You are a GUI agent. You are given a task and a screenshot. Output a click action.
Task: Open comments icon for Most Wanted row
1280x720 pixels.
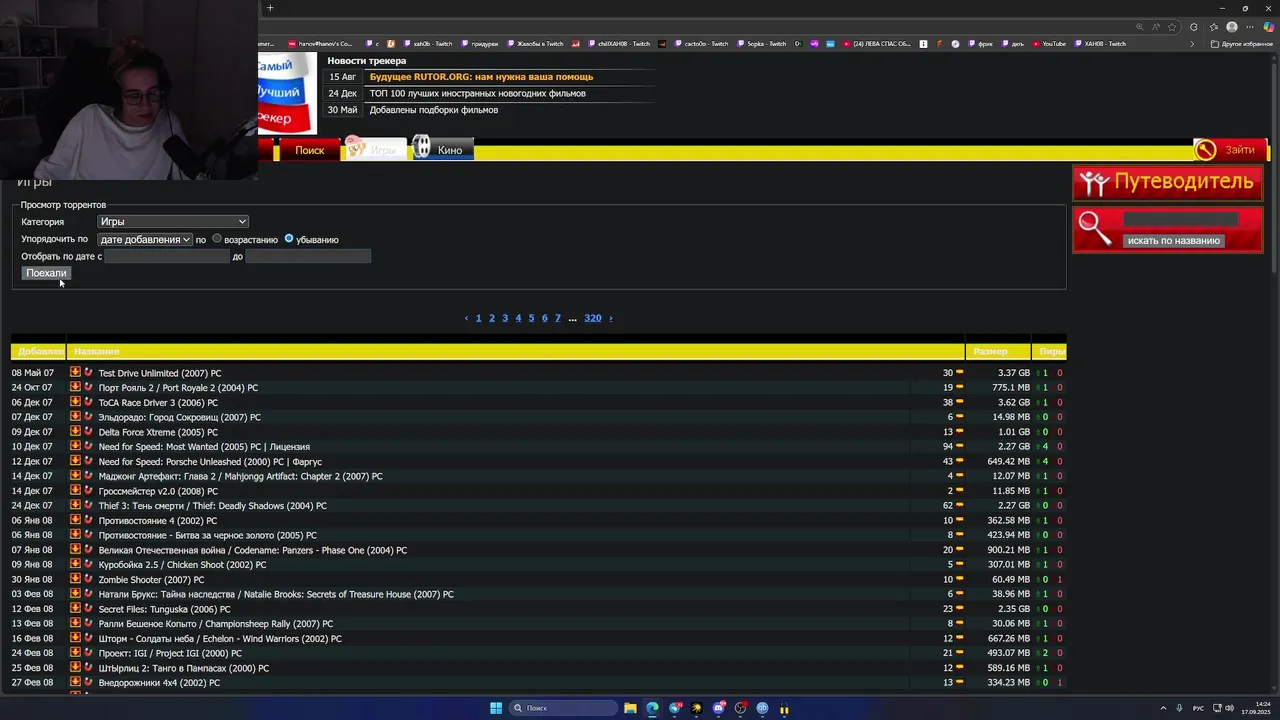[959, 446]
